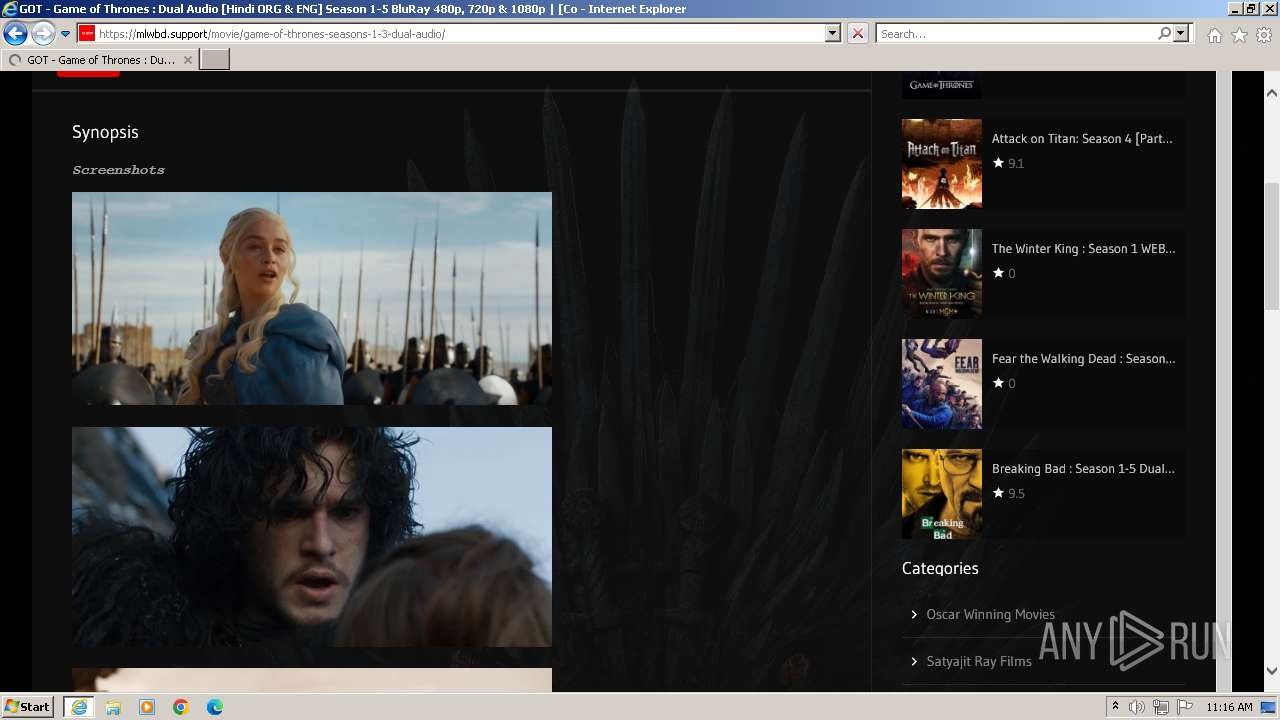Viewport: 1280px width, 720px height.
Task: Open the blonde woman screenshot image
Action: [312, 298]
